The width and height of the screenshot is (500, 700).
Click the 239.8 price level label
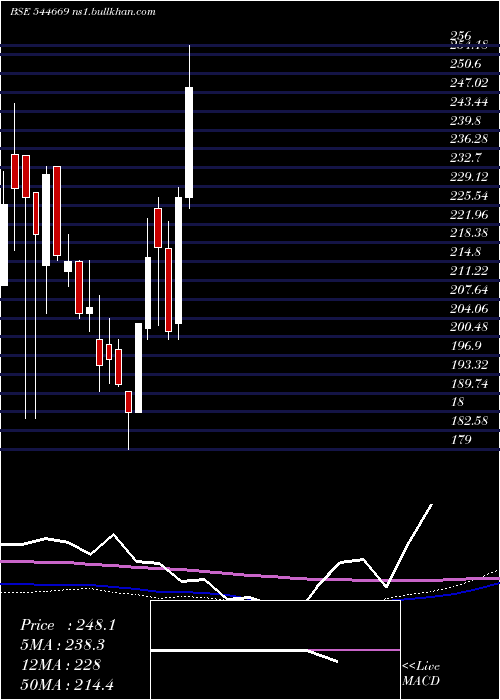tap(466, 121)
